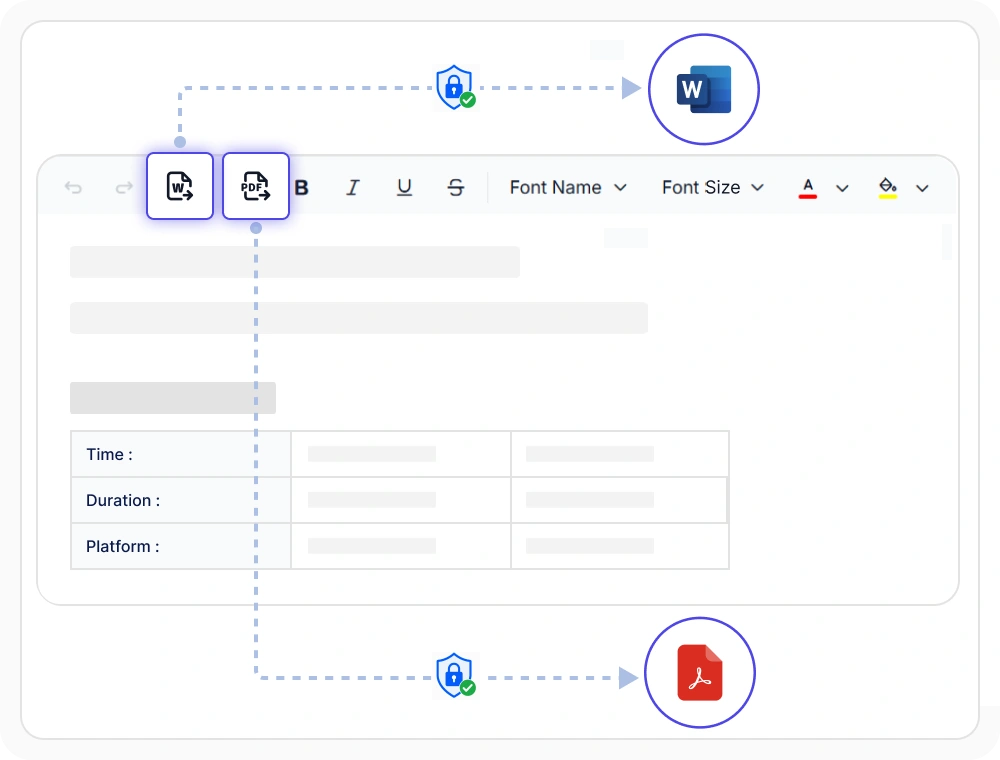
Task: Expand the font color picker arrow
Action: tap(842, 188)
